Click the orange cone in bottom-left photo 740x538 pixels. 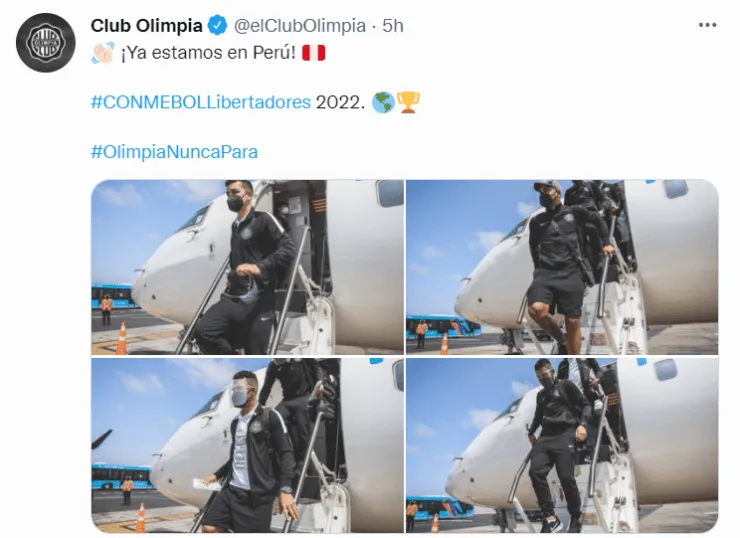pos(140,518)
